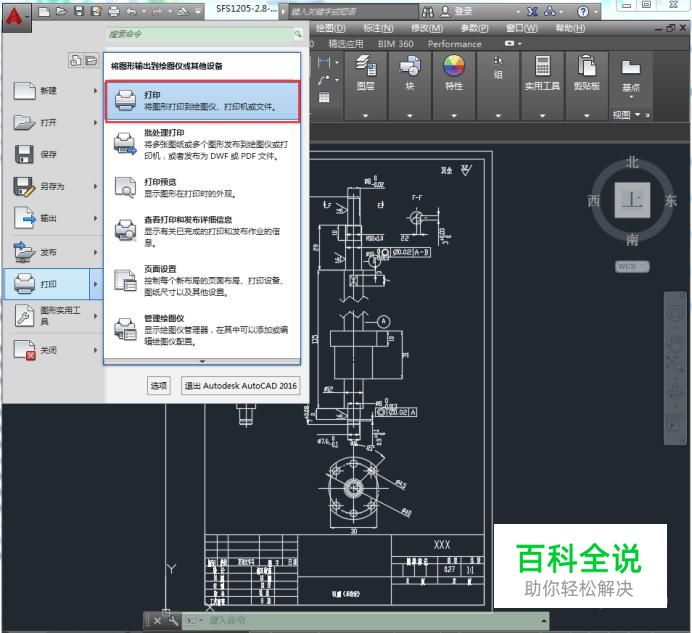The width and height of the screenshot is (692, 633).
Task: Click the Save disk icon in quick access toolbar
Action: [x=79, y=11]
